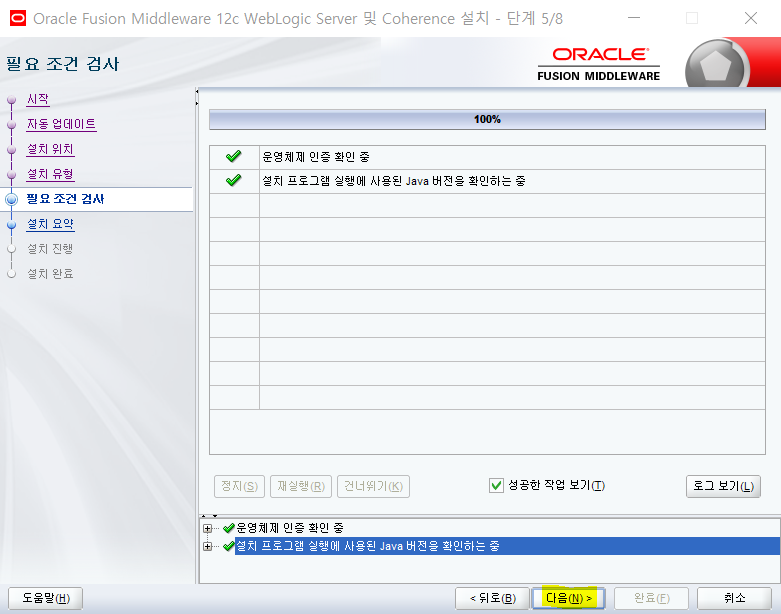Click the bottom pane collapse arrows
The width and height of the screenshot is (781, 614).
click(209, 516)
